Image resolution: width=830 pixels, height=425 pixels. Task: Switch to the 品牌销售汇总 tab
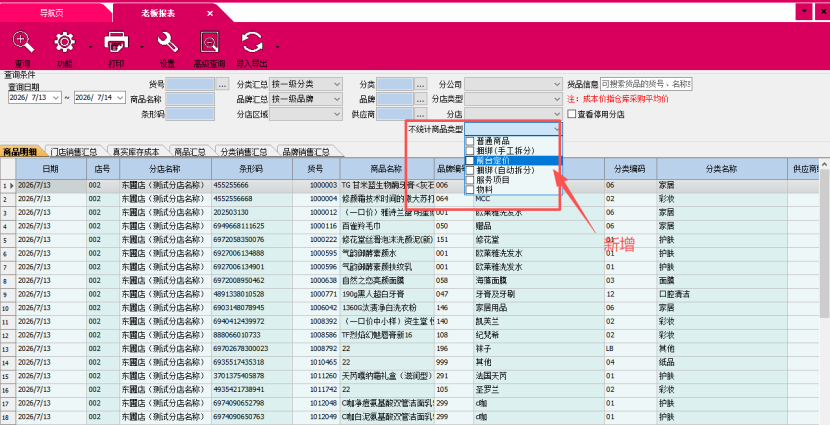click(x=306, y=152)
